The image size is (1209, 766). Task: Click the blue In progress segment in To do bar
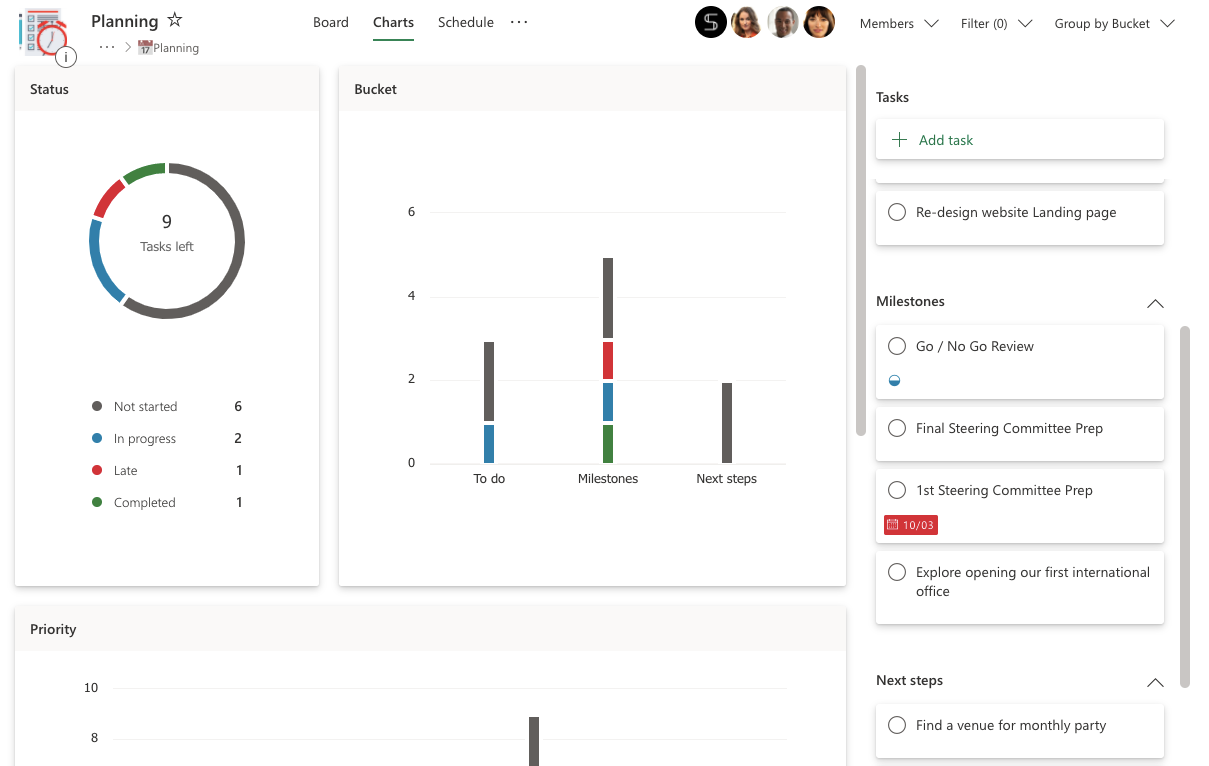coord(489,444)
